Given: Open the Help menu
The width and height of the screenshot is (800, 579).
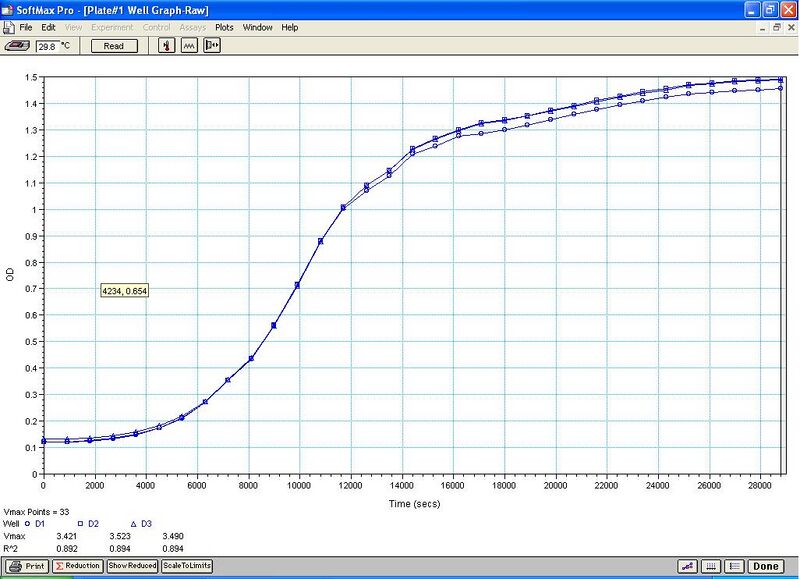Looking at the screenshot, I should click(290, 27).
